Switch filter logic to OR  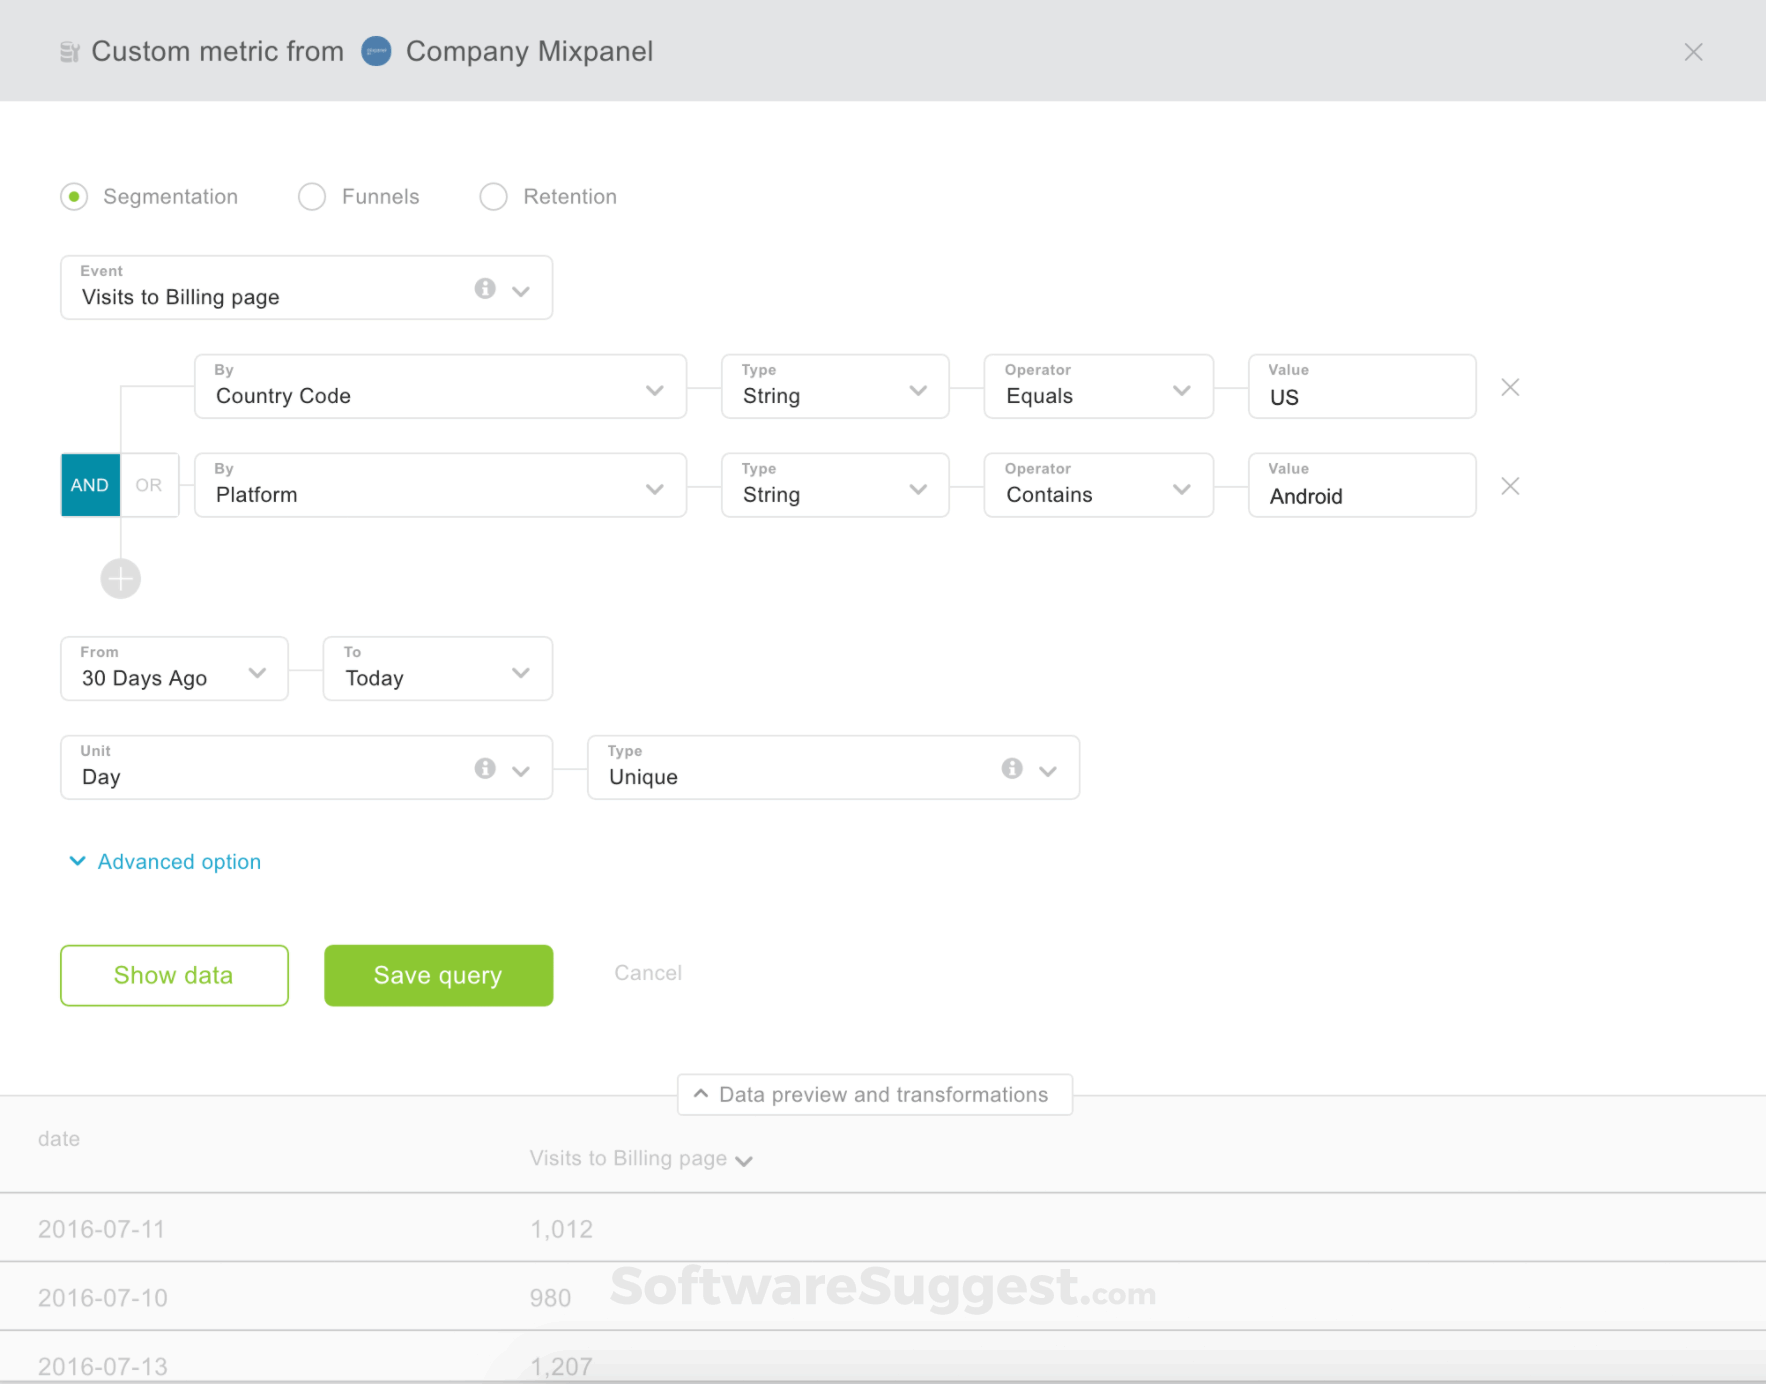pos(149,485)
